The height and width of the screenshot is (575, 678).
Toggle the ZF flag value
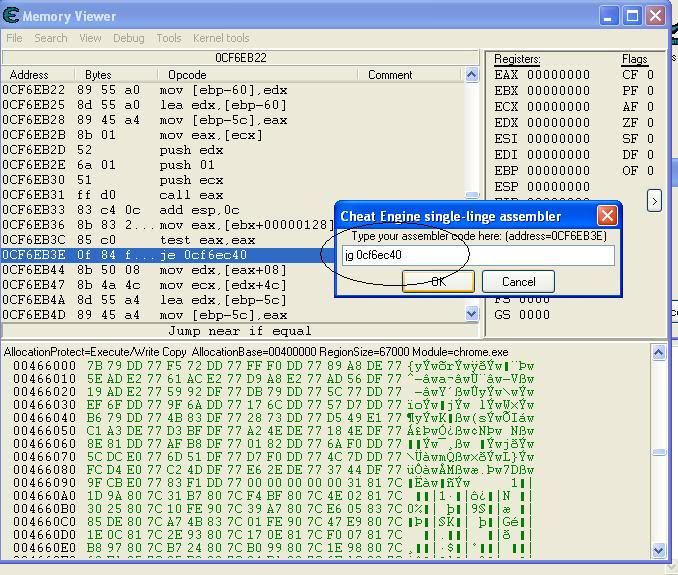click(650, 123)
